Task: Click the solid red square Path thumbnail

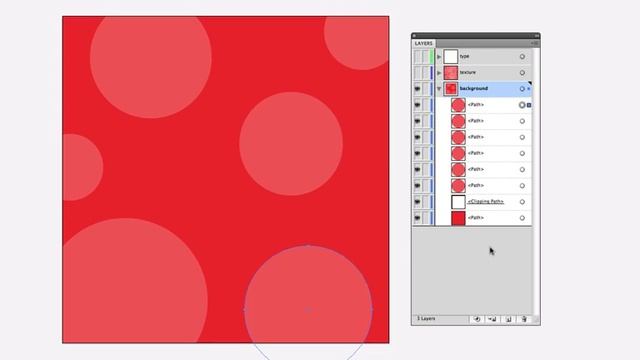Action: tap(458, 218)
